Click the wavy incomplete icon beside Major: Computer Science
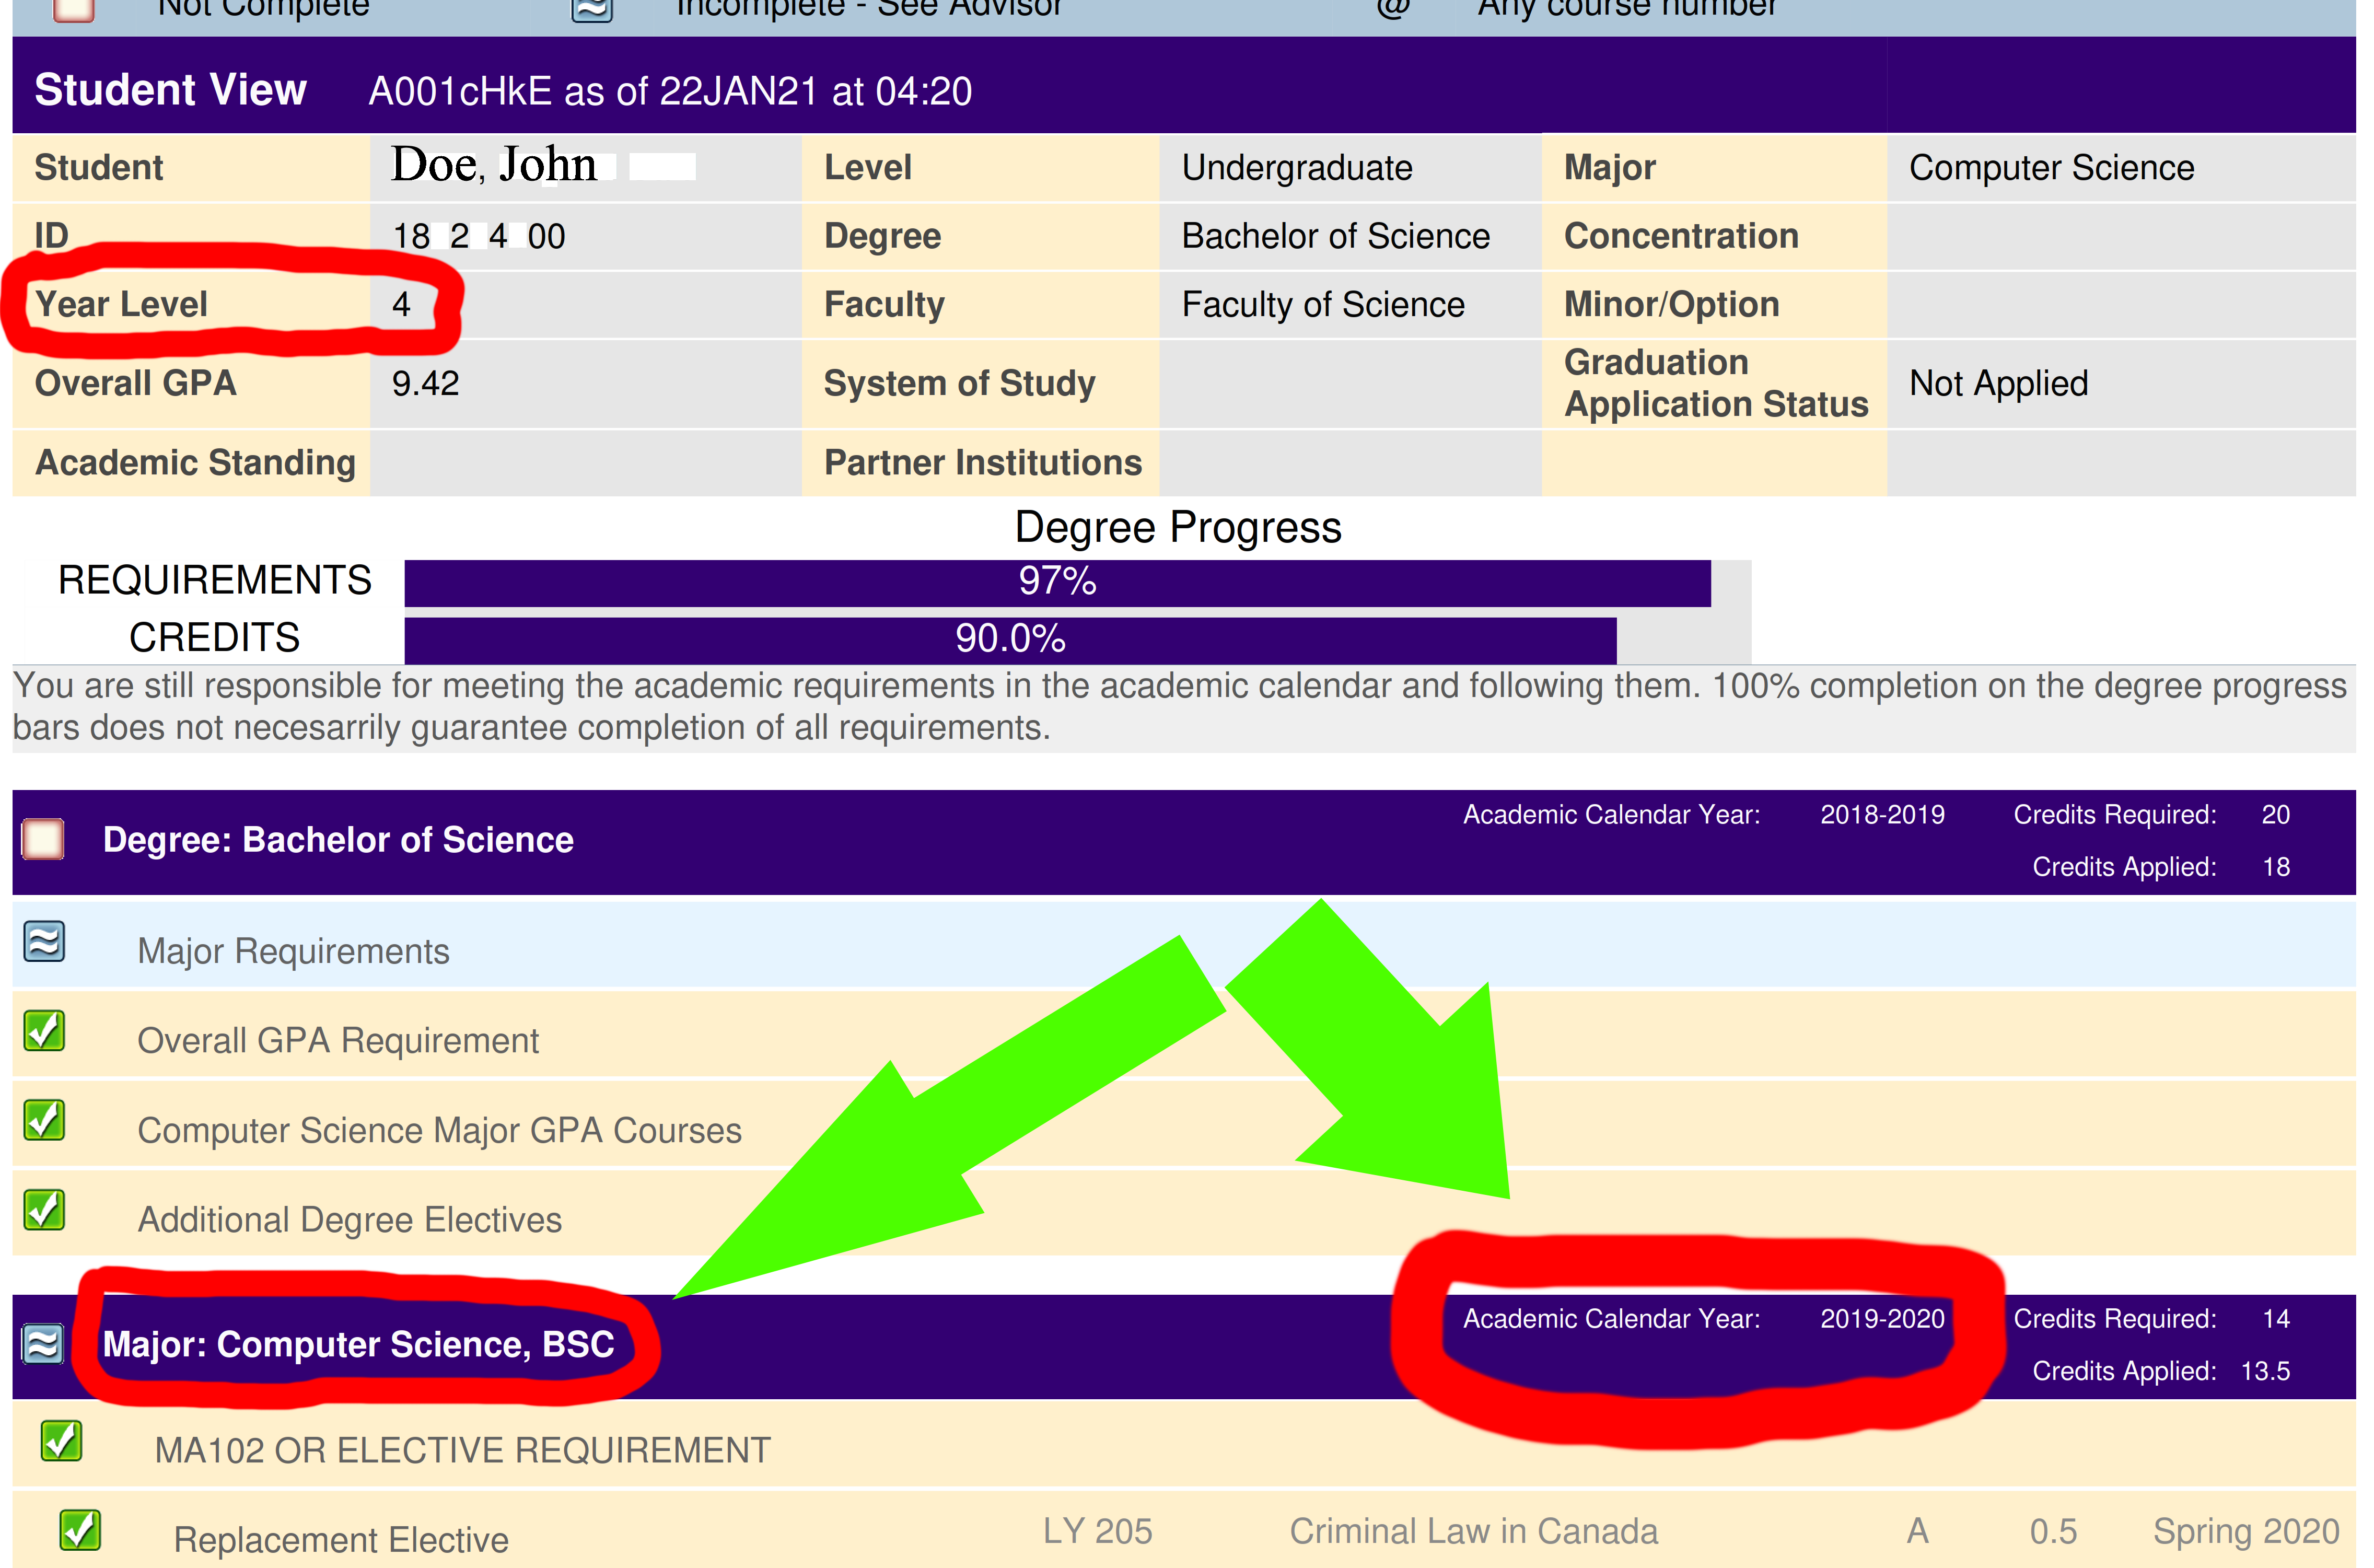 click(x=43, y=1344)
